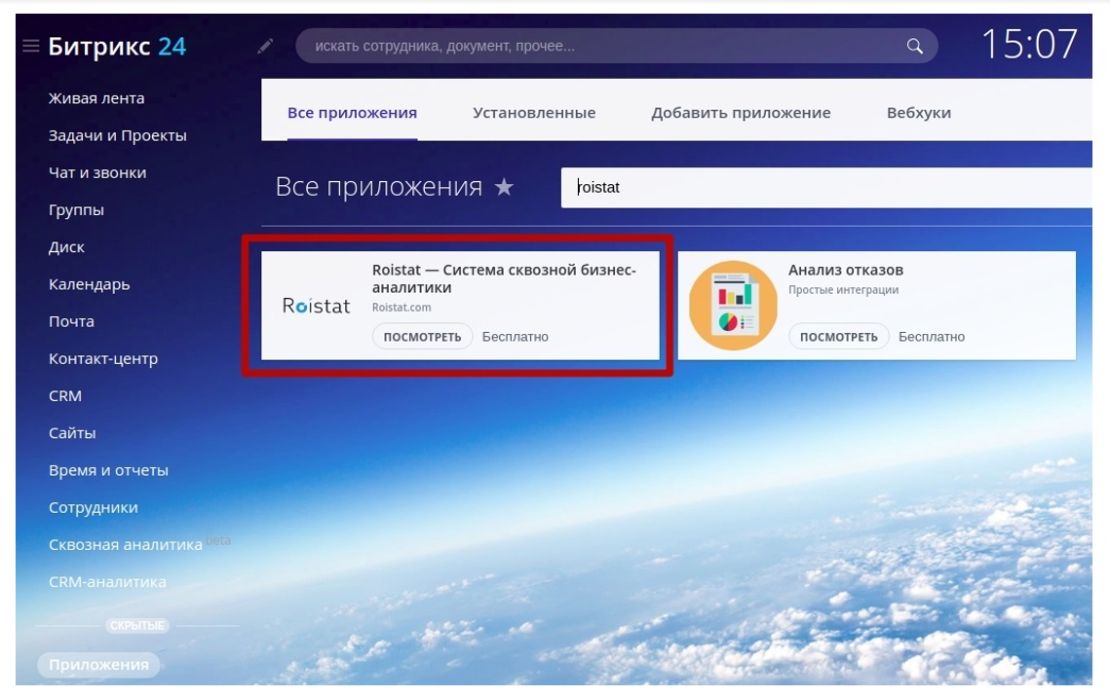Image resolution: width=1110 pixels, height=697 pixels.
Task: Open CRM-аналитика in the sidebar
Action: [108, 582]
